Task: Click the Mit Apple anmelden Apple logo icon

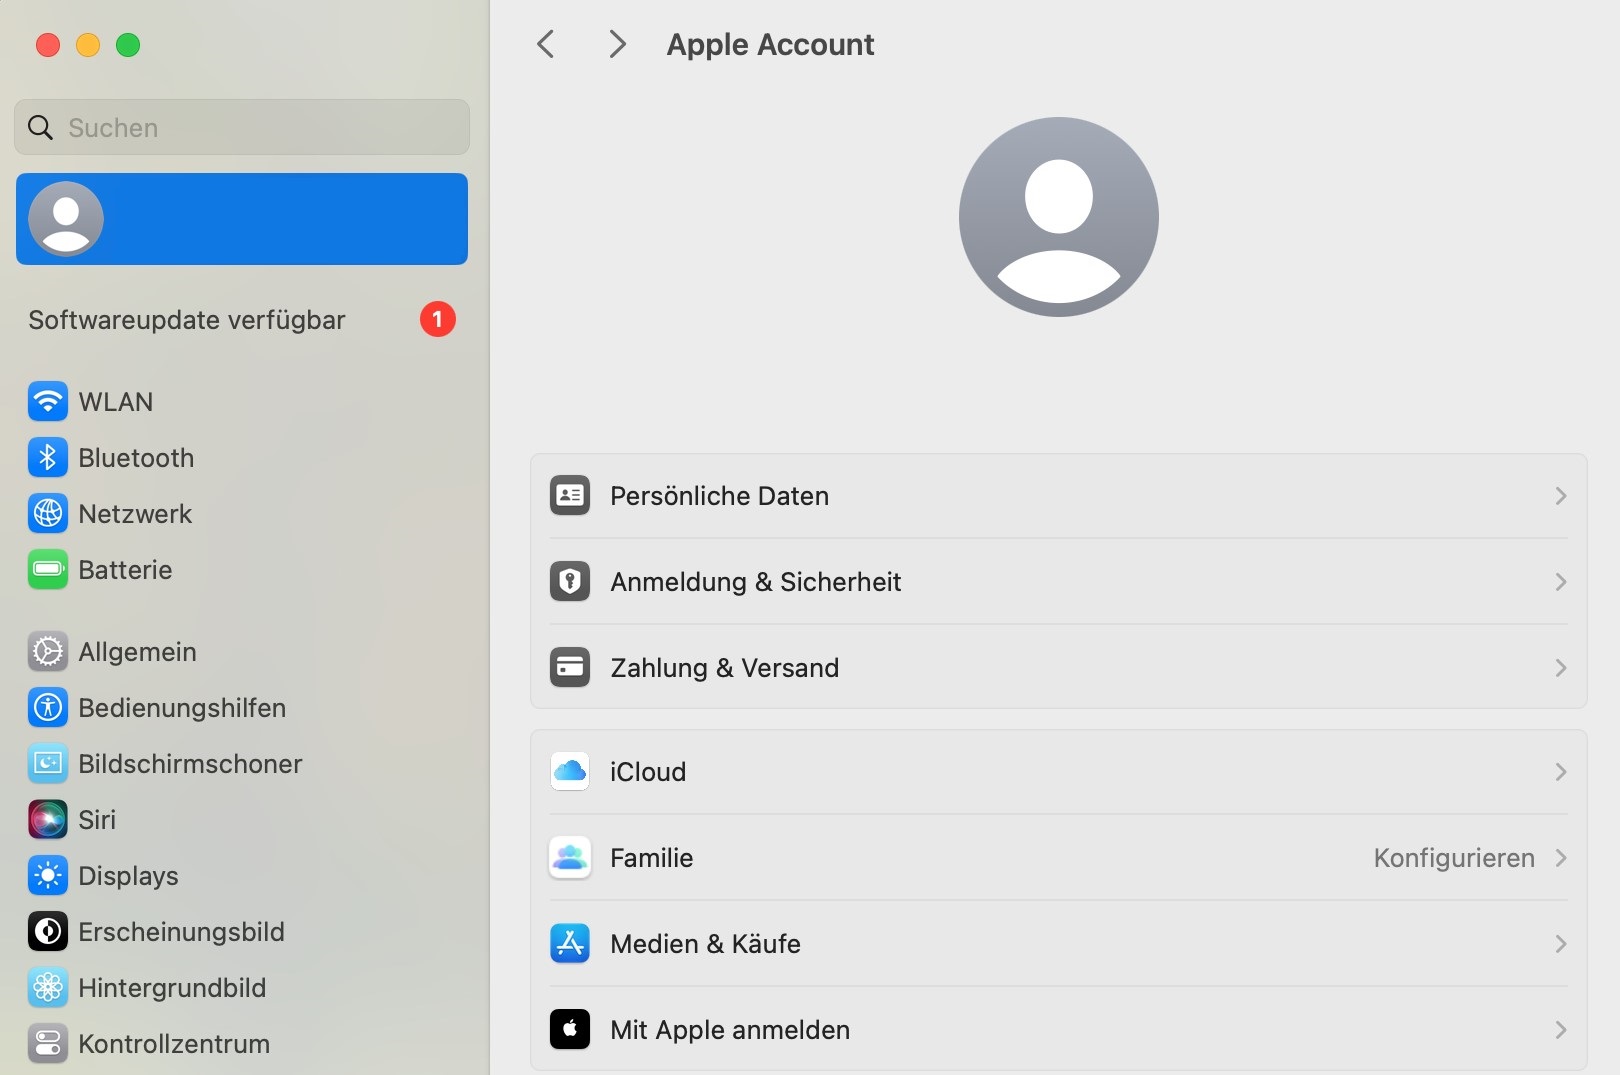Action: [x=570, y=1030]
